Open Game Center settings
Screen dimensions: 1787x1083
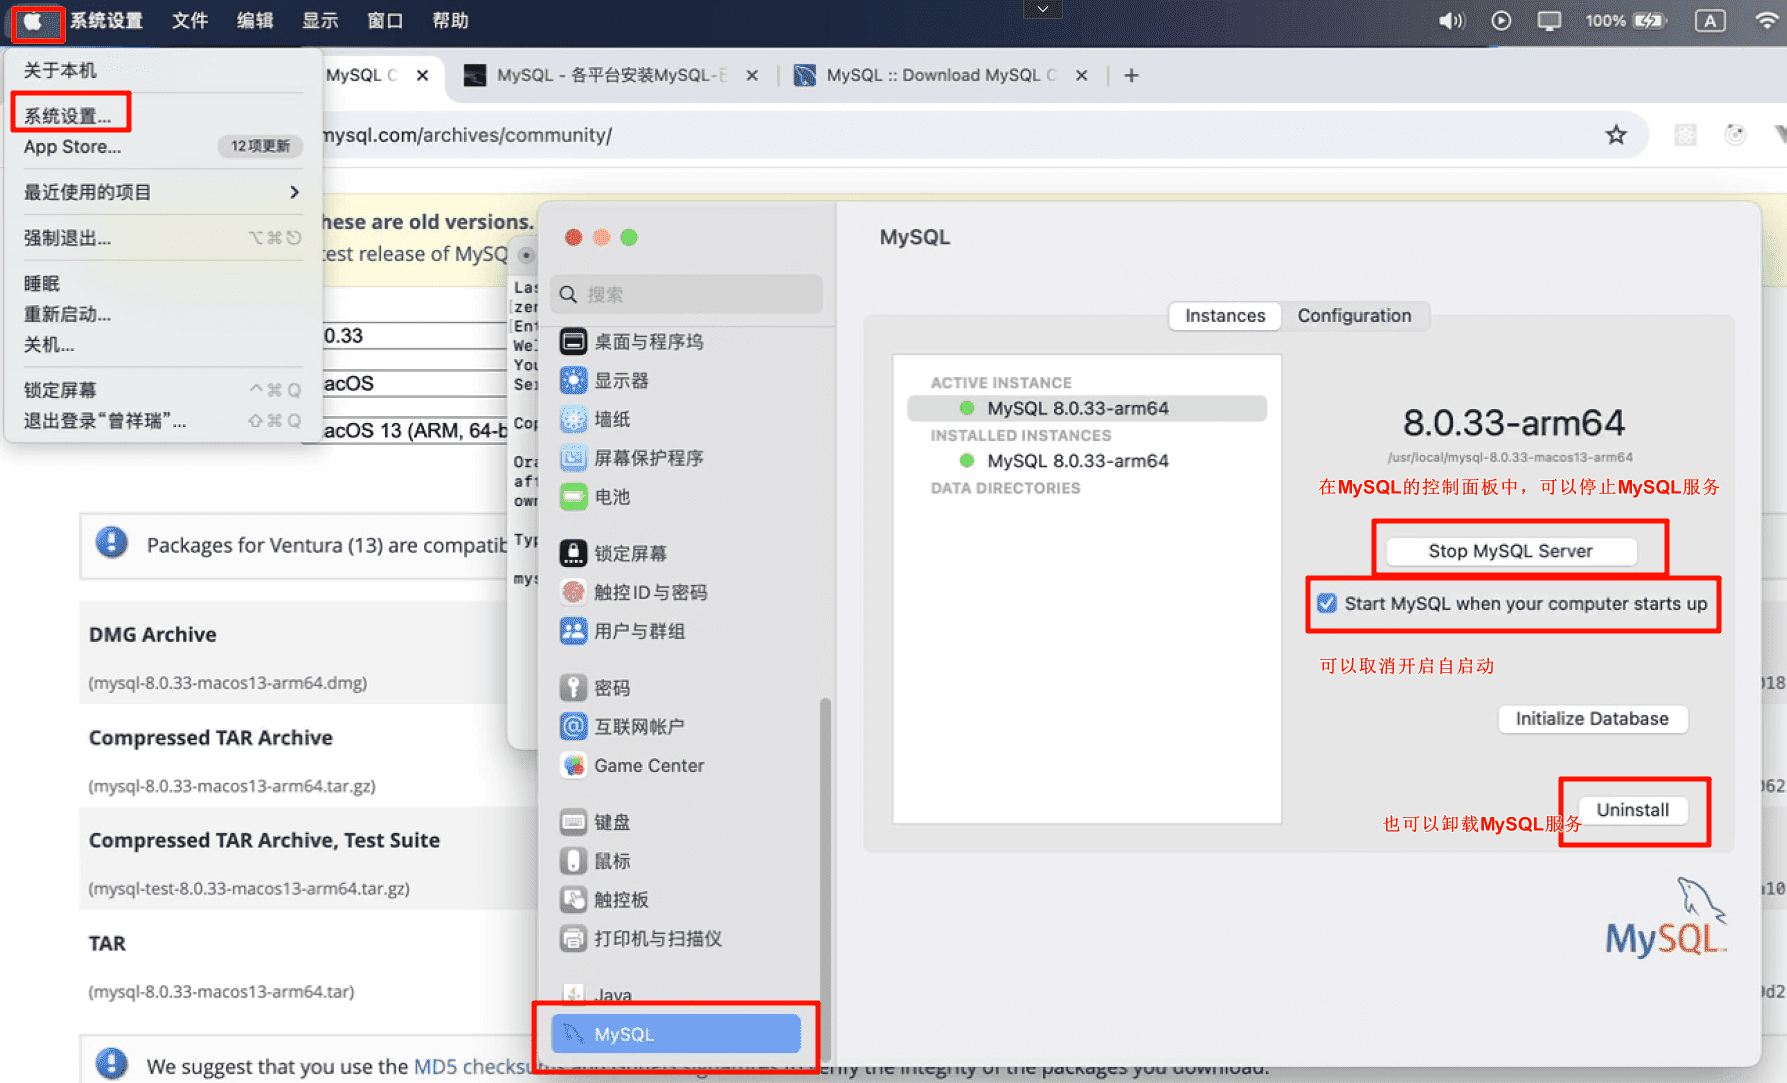[x=633, y=765]
